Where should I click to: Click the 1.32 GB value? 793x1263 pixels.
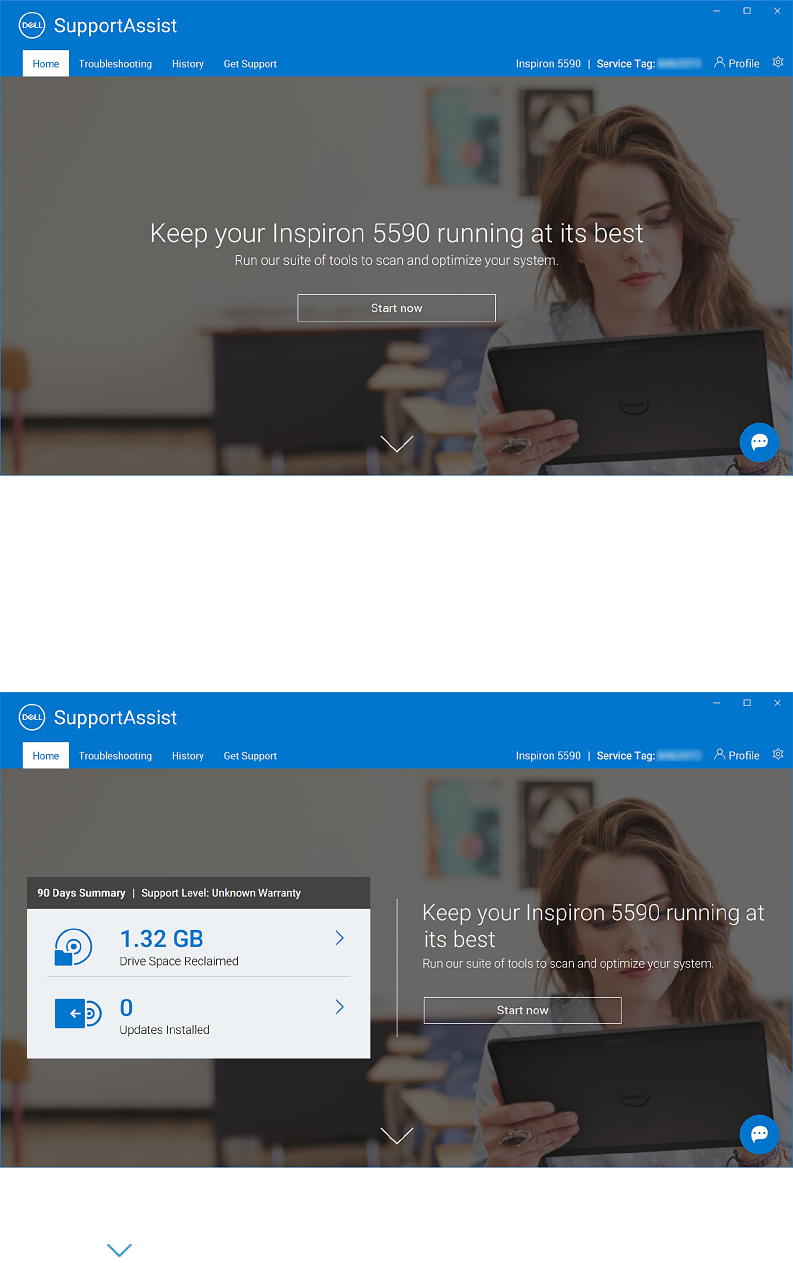click(161, 939)
